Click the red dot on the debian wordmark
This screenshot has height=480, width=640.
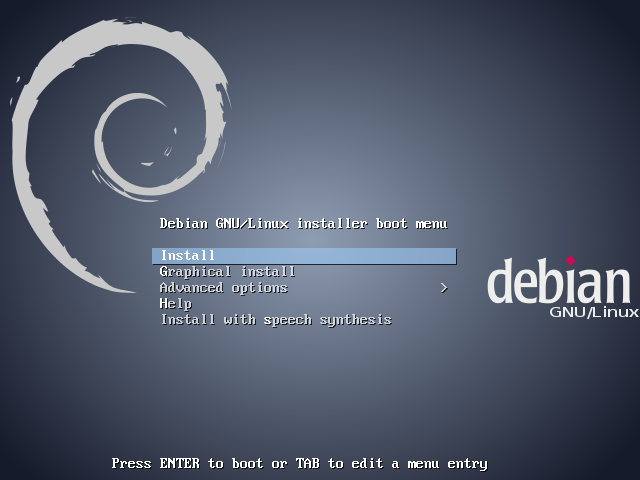[x=571, y=261]
